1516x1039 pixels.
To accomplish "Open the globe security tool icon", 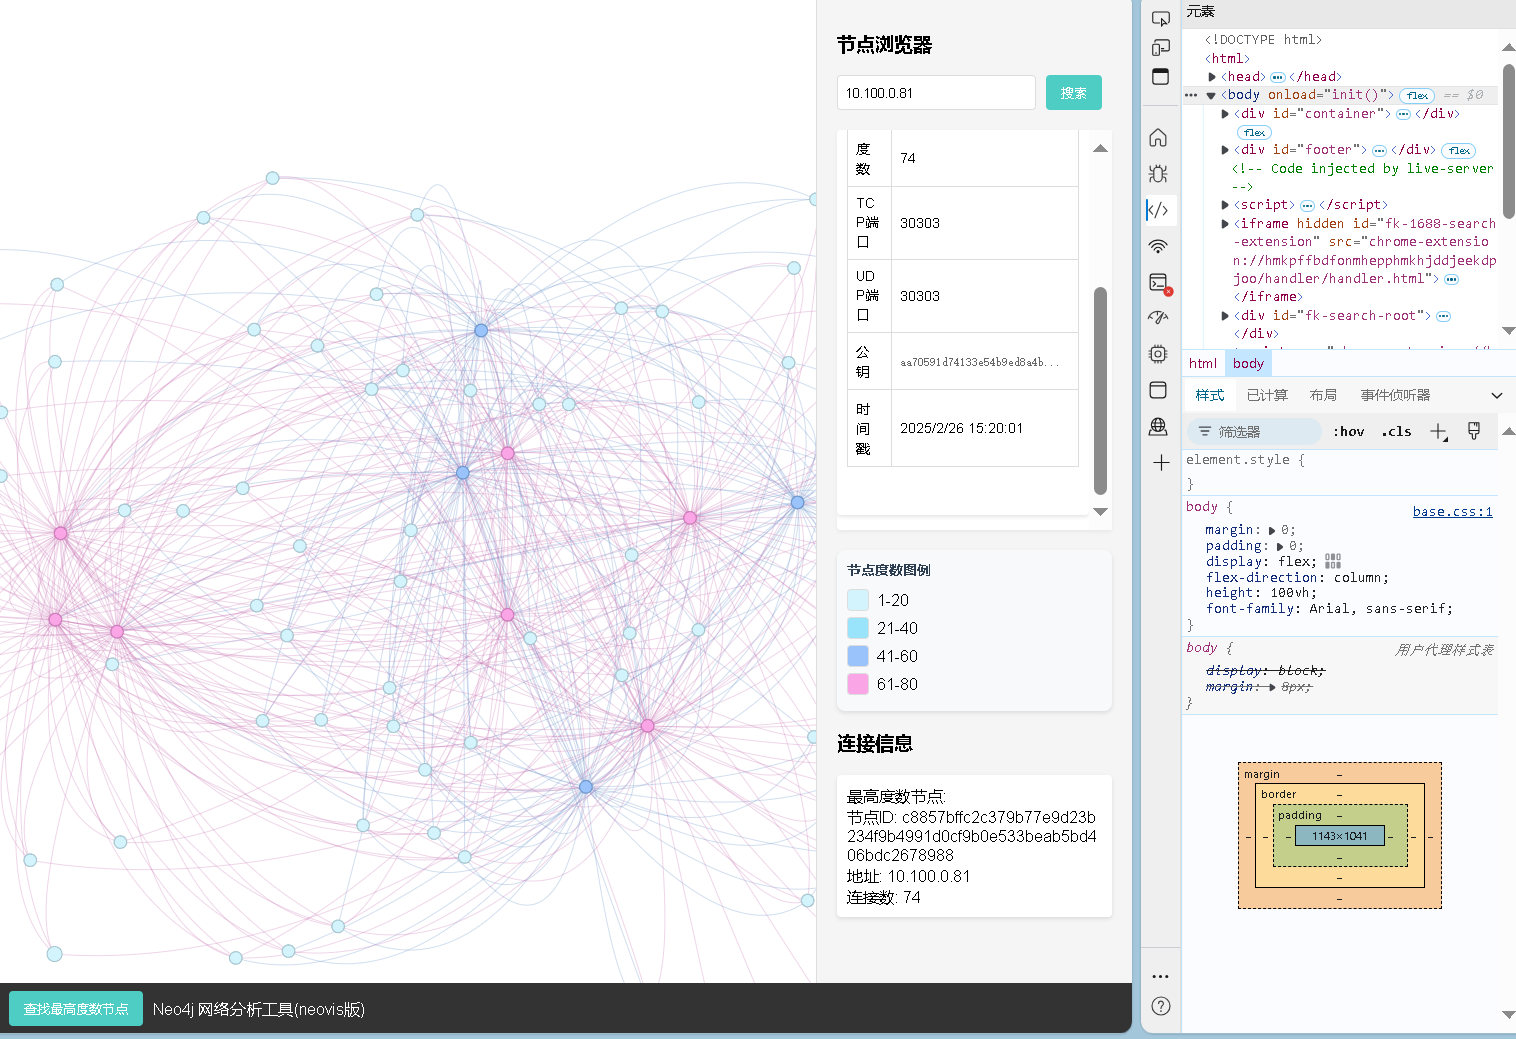I will point(1158,427).
